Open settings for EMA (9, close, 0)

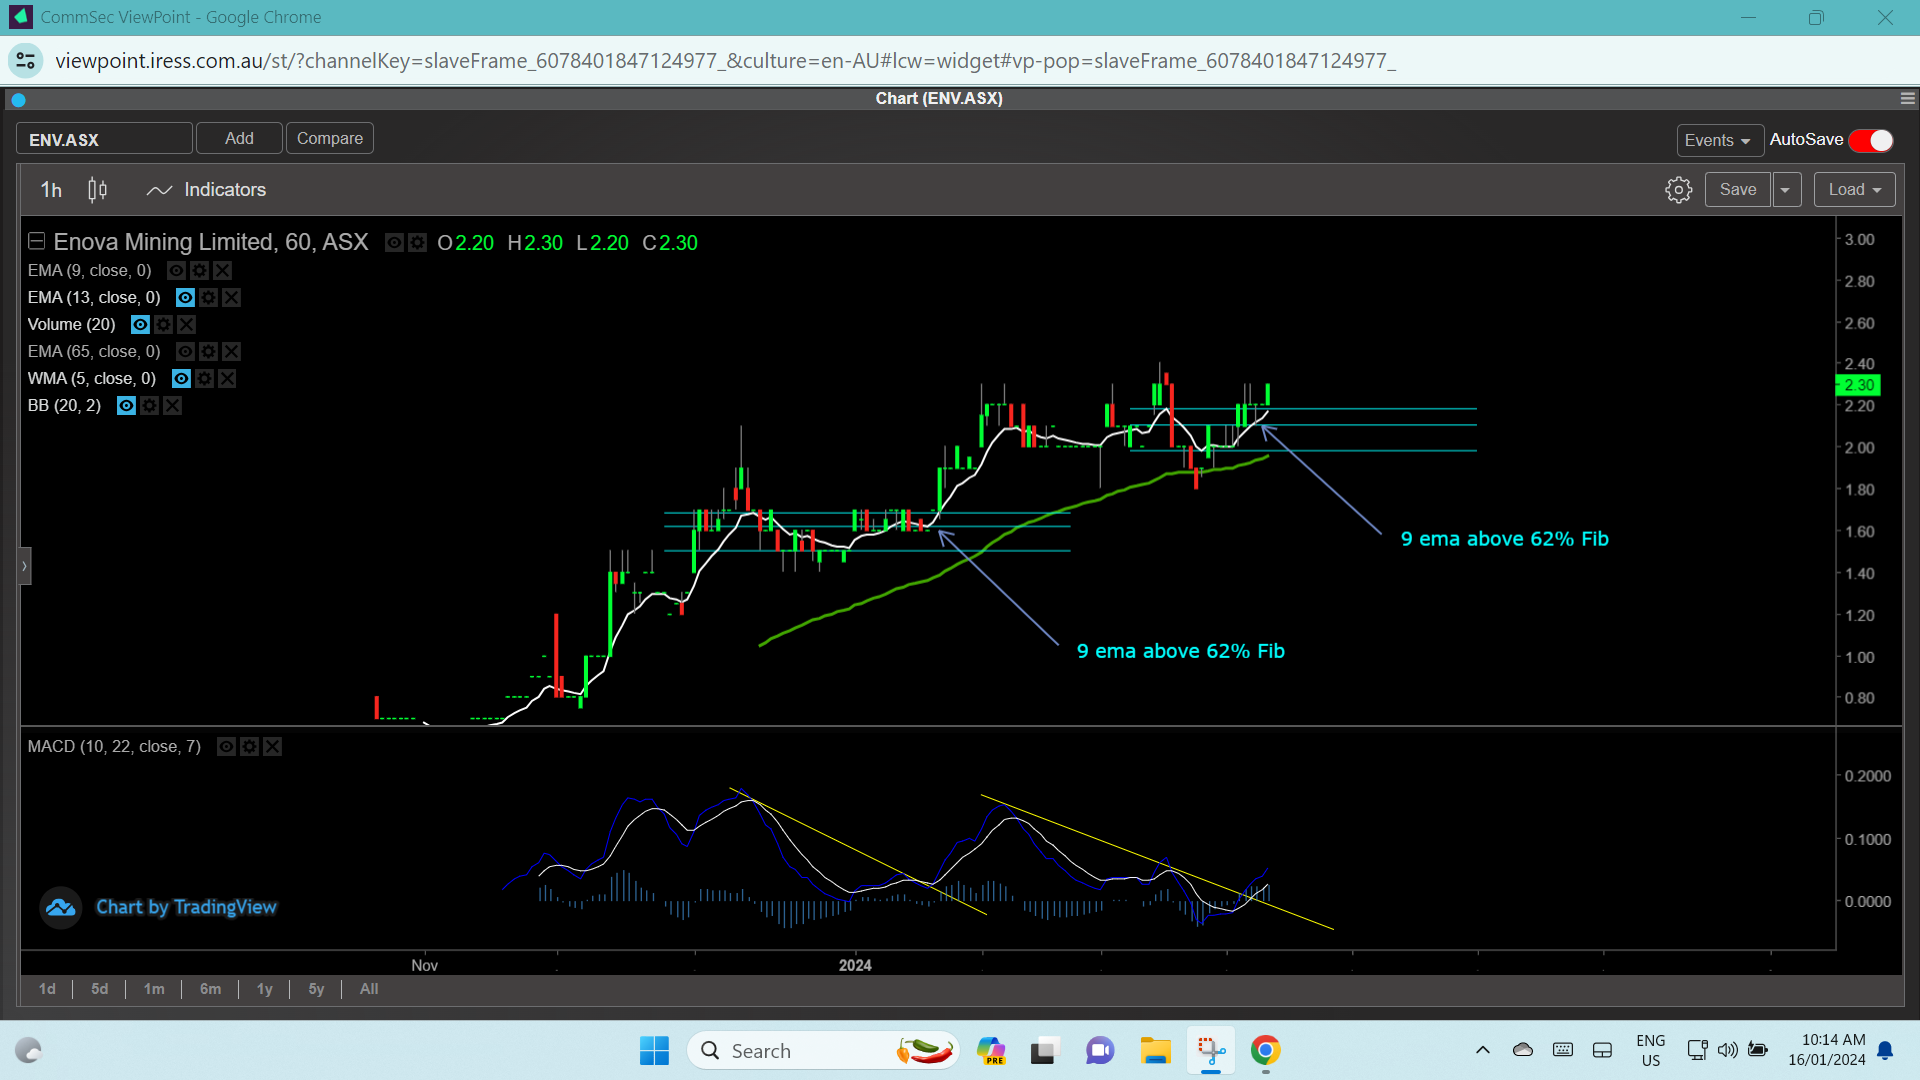pos(200,271)
